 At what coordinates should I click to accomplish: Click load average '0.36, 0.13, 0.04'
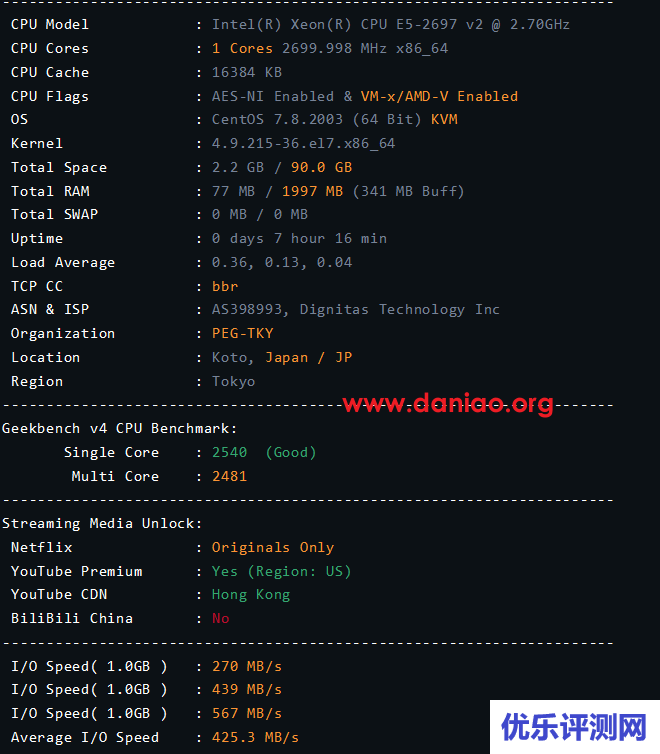point(282,263)
